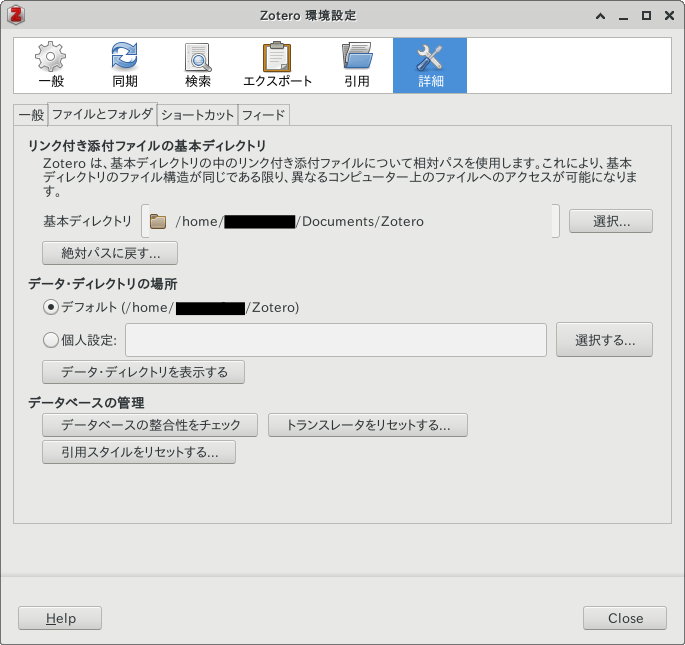Viewport: 685px width, 645px height.
Task: Click 選択する... to pick data directory
Action: [605, 340]
